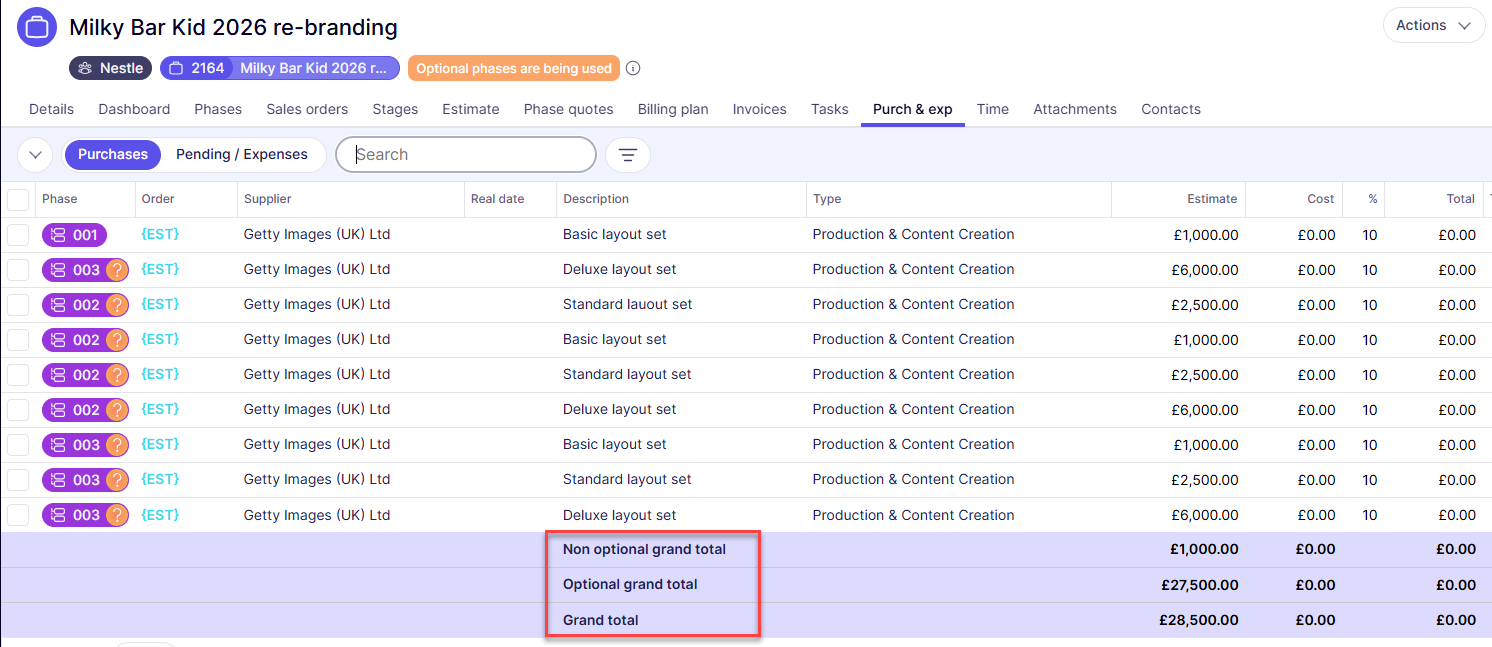Viewport: 1492px width, 647px height.
Task: Open the filter options icon
Action: (627, 155)
